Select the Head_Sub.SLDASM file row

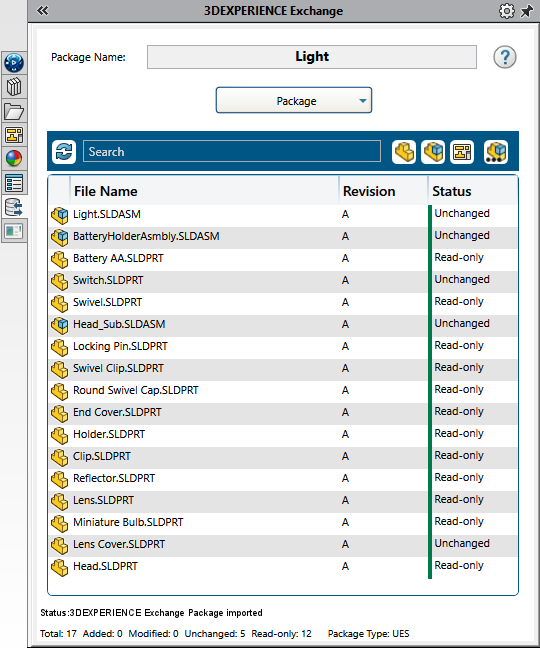coord(283,324)
